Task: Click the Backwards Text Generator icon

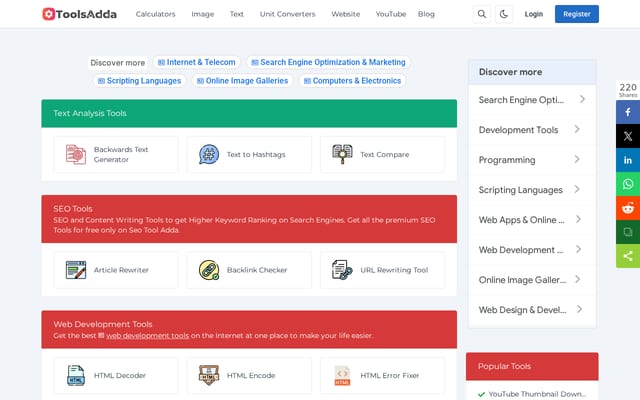Action: click(x=76, y=154)
